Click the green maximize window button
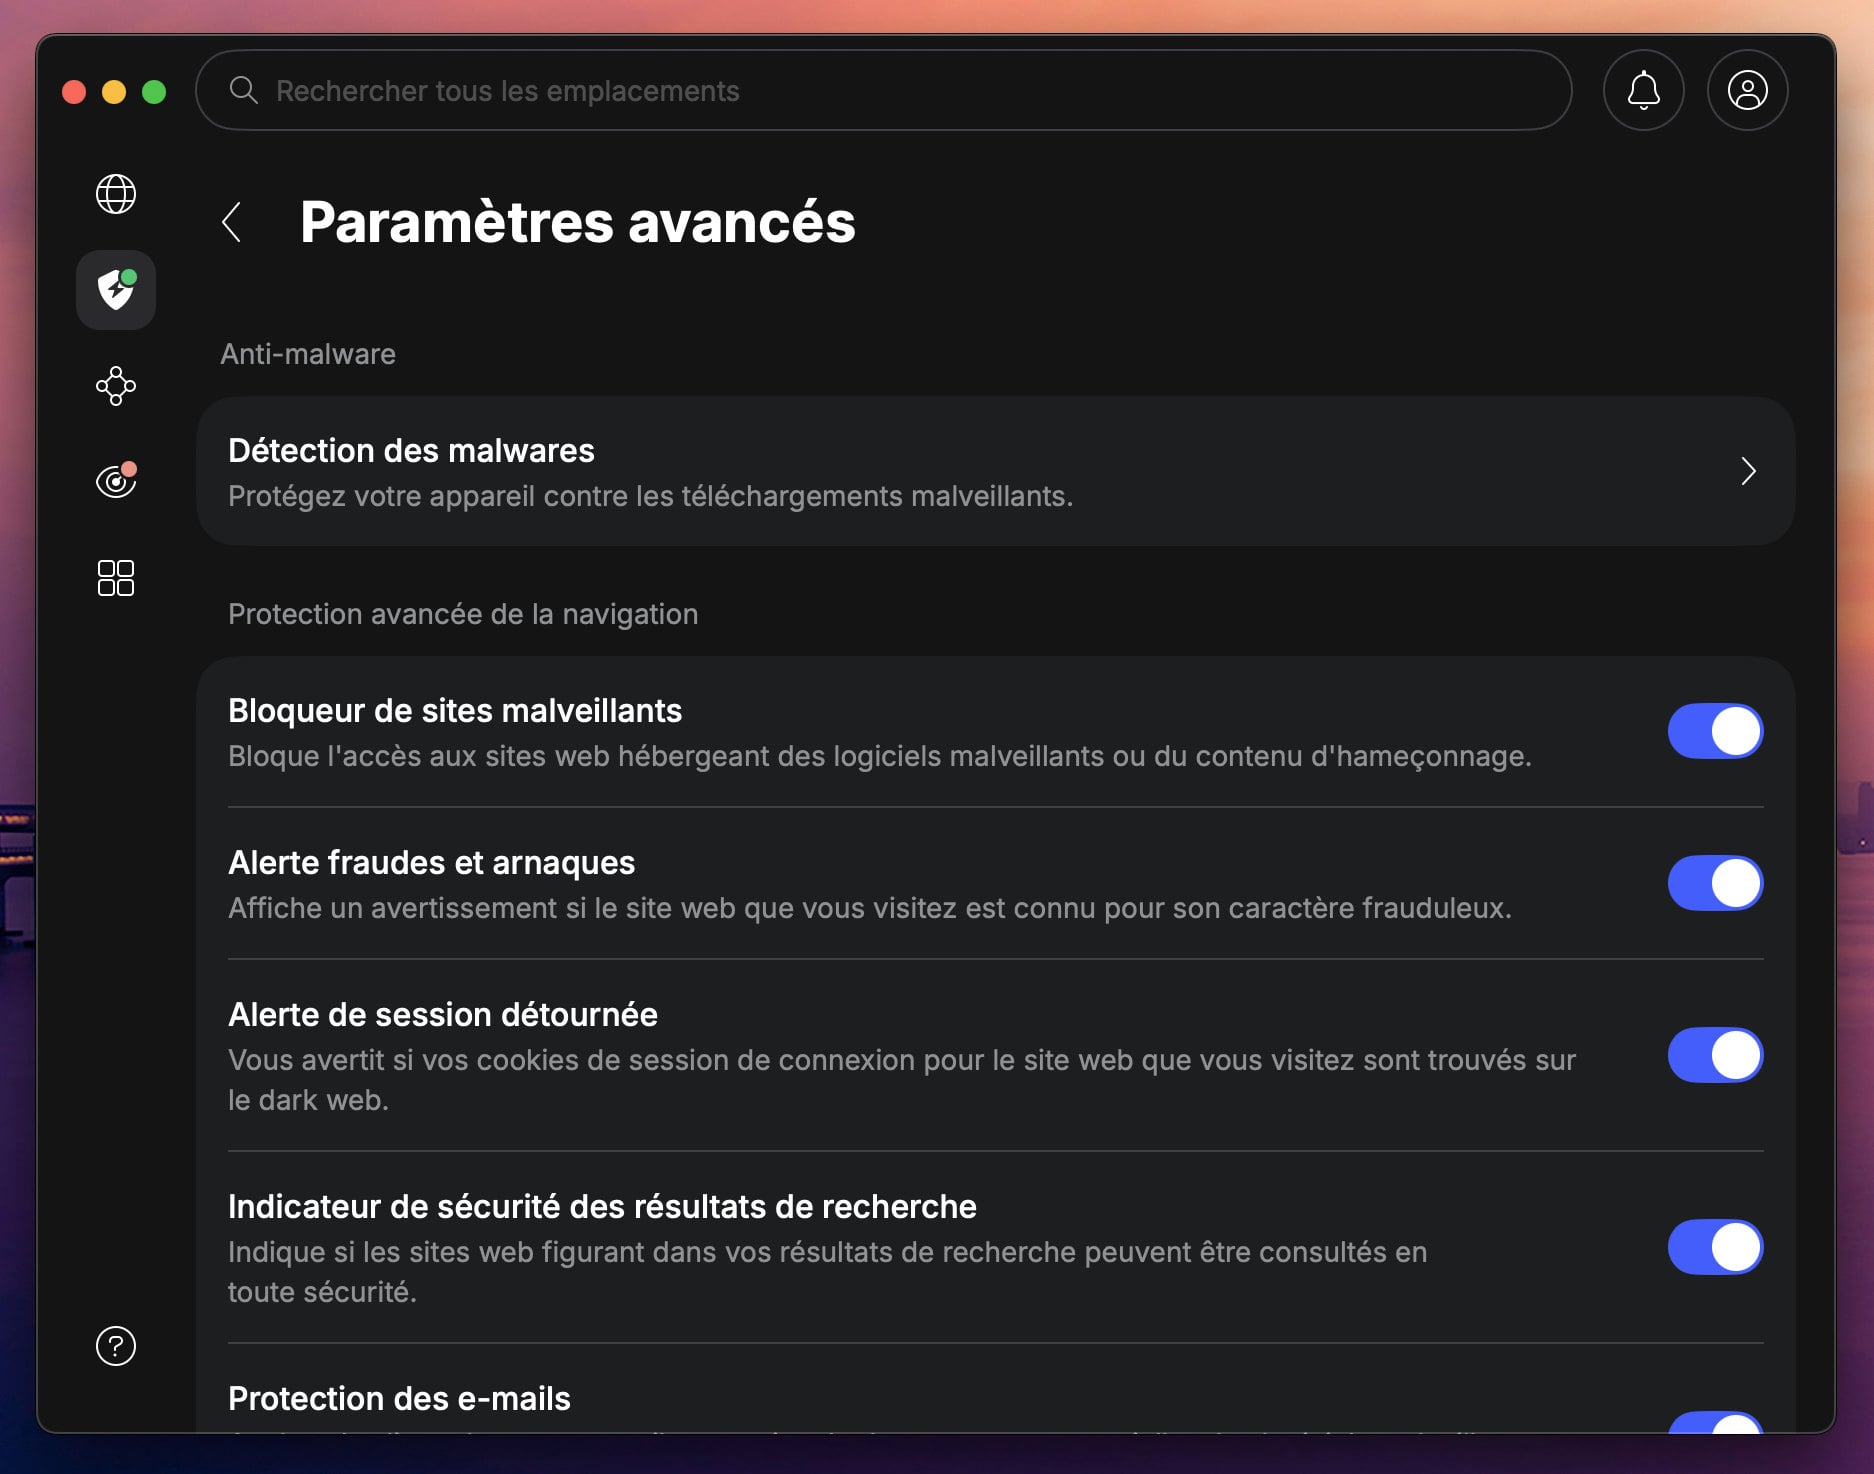The width and height of the screenshot is (1874, 1474). (154, 92)
